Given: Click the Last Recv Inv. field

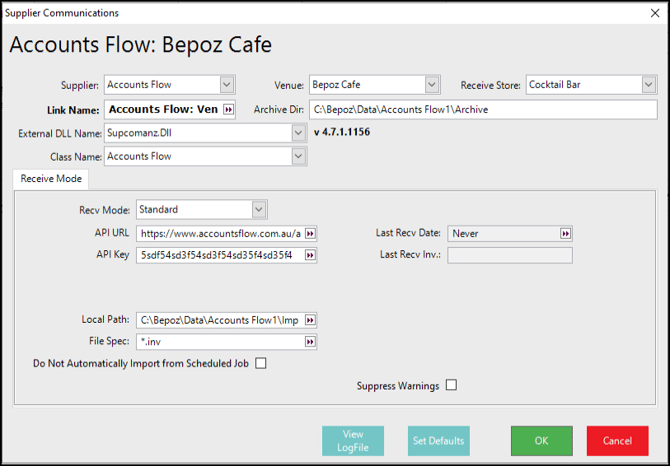Looking at the screenshot, I should click(510, 255).
